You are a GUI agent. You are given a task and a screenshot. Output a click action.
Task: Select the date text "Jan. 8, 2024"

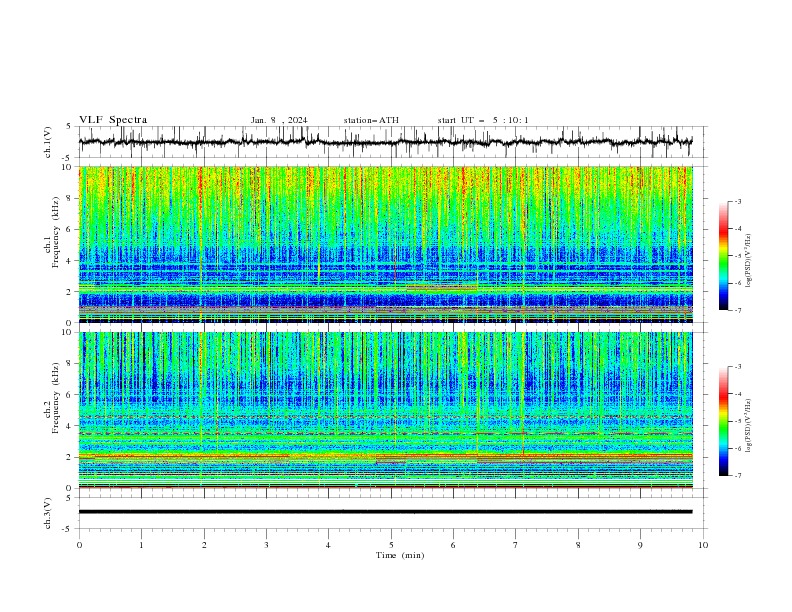[279, 120]
